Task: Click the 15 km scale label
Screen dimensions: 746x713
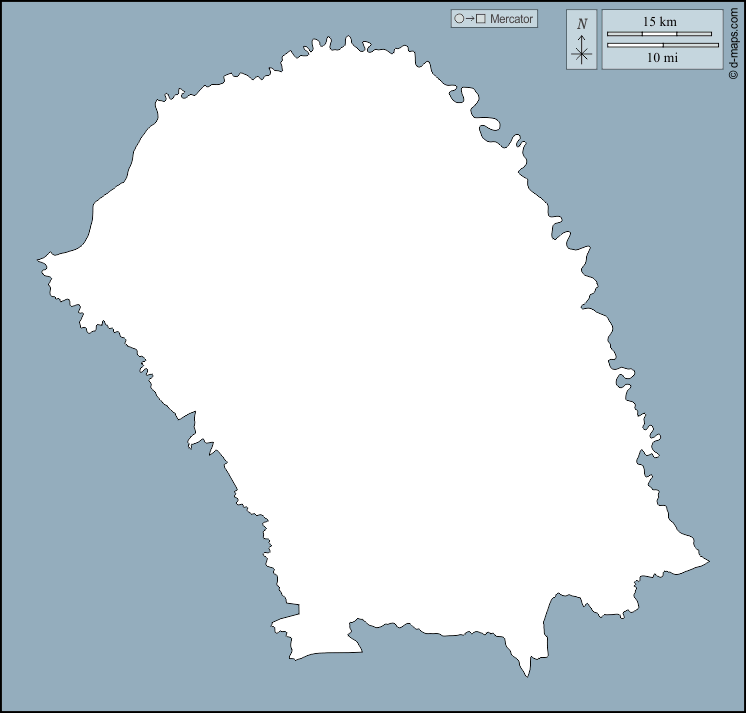Action: 660,22
